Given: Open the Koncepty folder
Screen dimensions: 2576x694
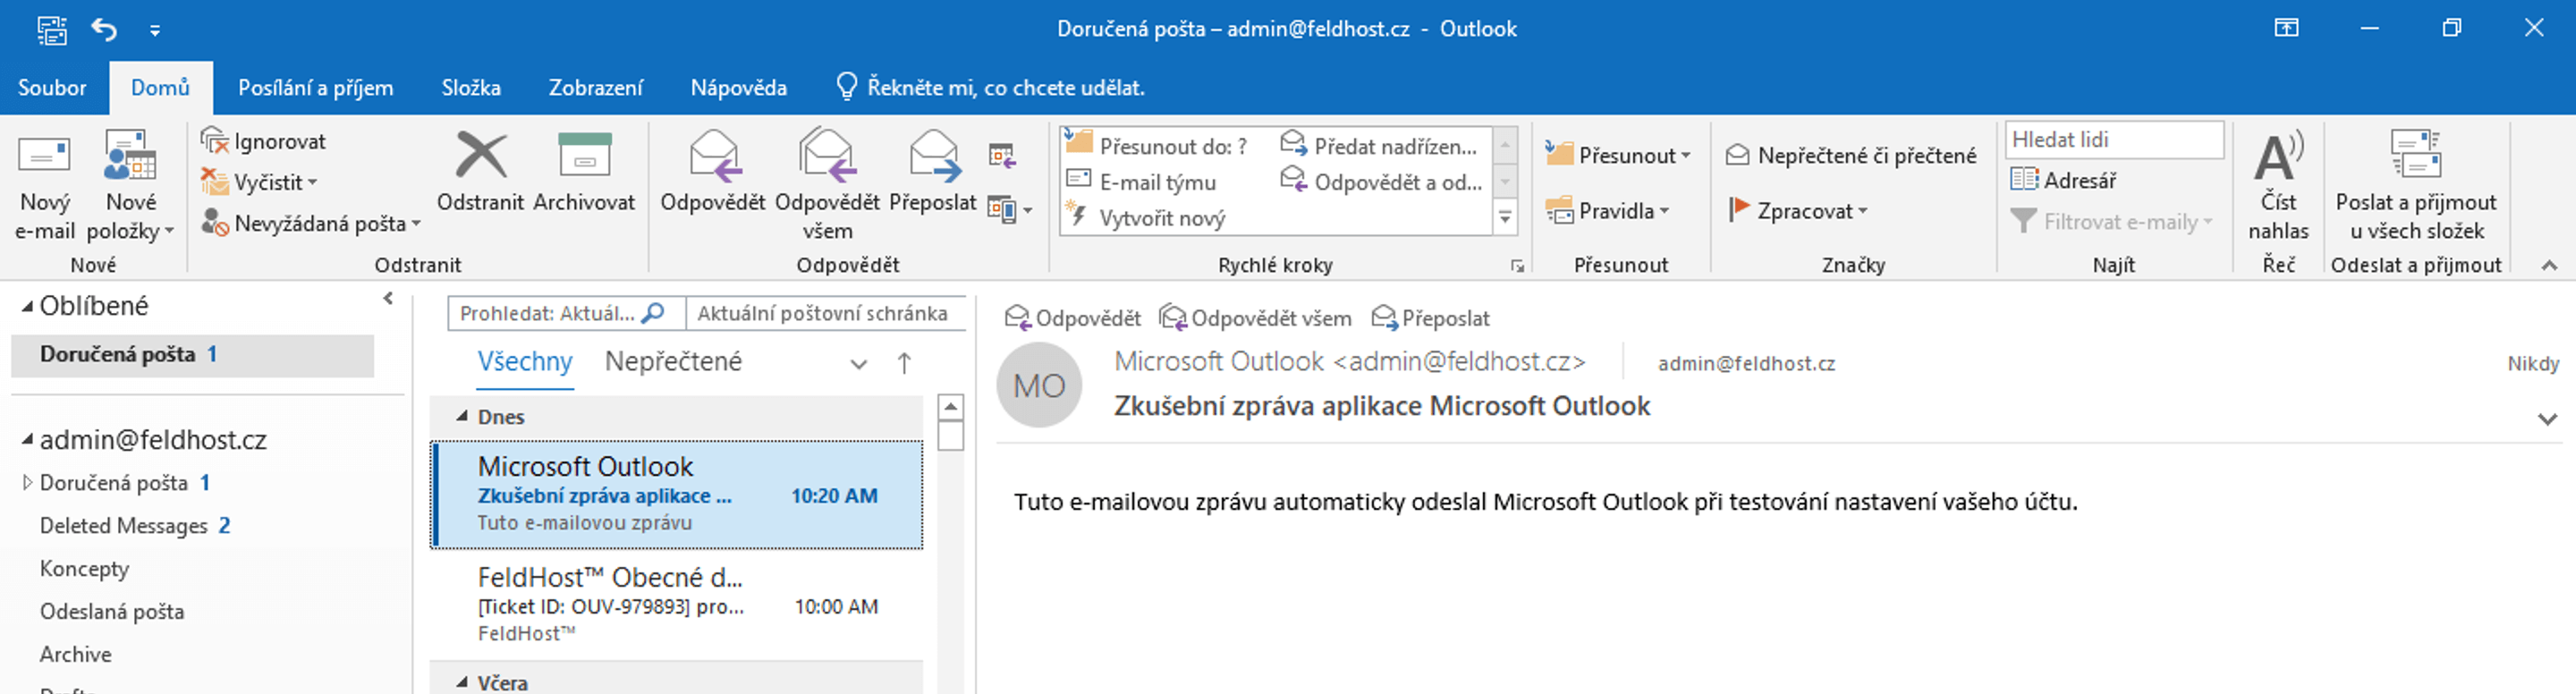Looking at the screenshot, I should [x=84, y=569].
